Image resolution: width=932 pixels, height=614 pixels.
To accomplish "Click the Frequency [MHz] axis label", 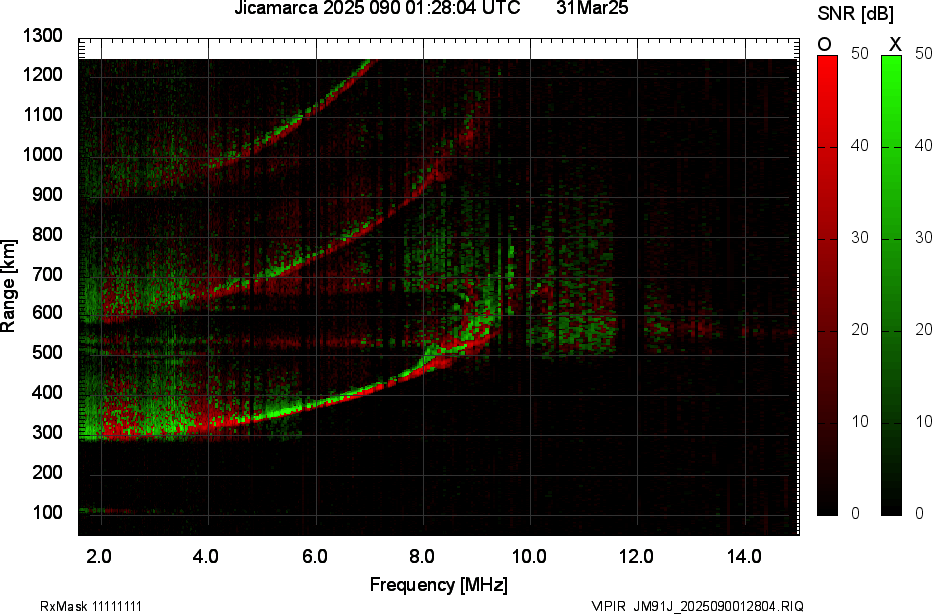I will (439, 584).
